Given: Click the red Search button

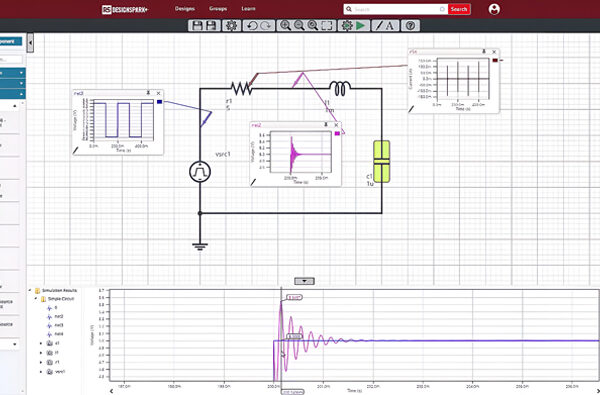Looking at the screenshot, I should tap(459, 9).
